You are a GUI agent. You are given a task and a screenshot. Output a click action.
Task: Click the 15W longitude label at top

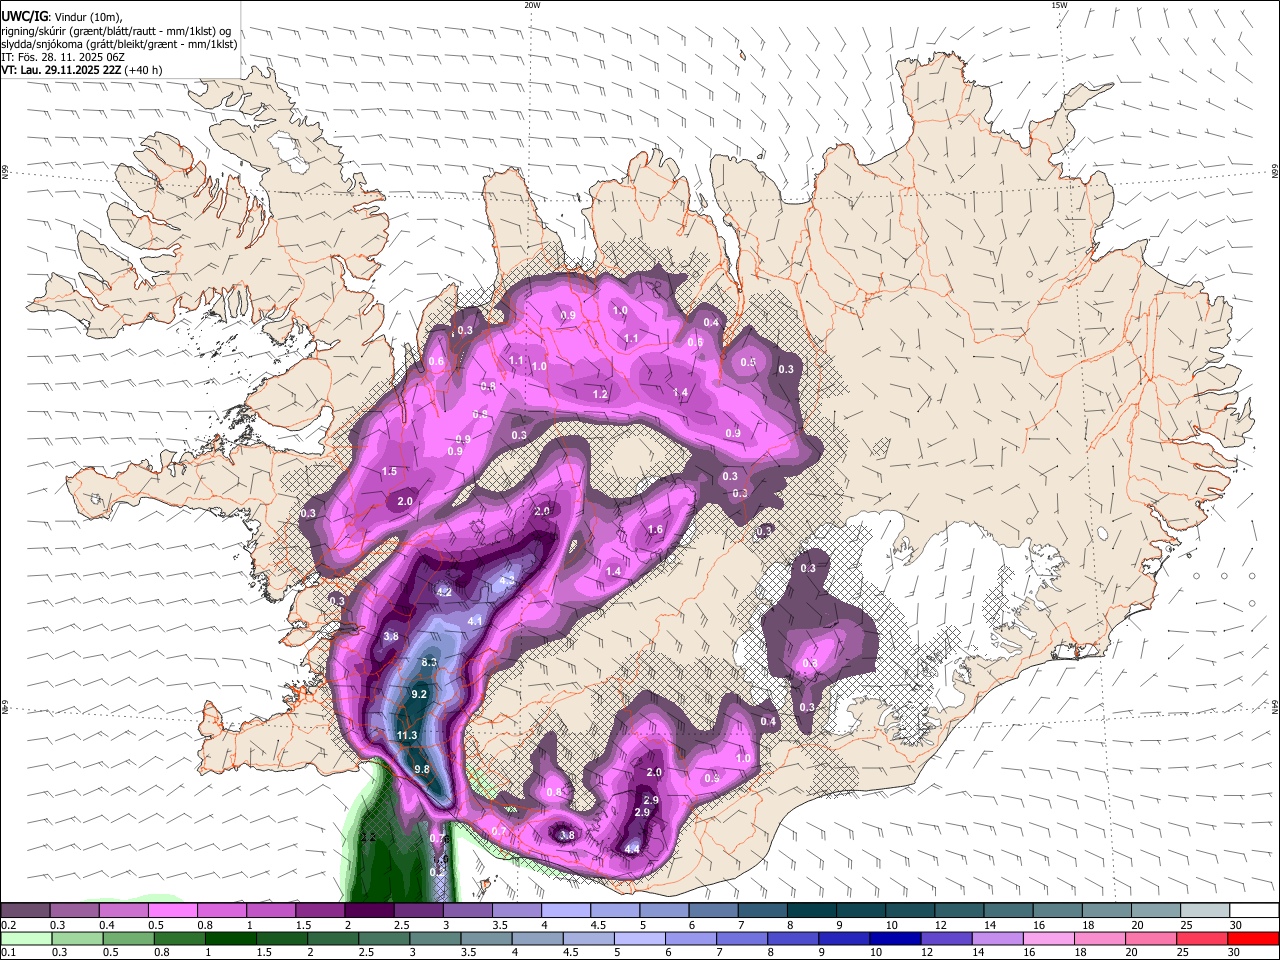click(x=1059, y=5)
